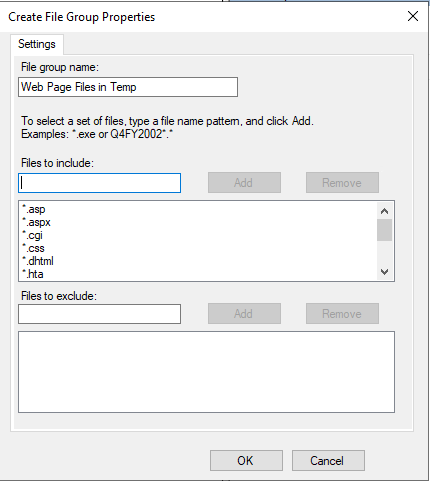Select the *.hta pattern
The width and height of the screenshot is (430, 481).
tap(33, 274)
